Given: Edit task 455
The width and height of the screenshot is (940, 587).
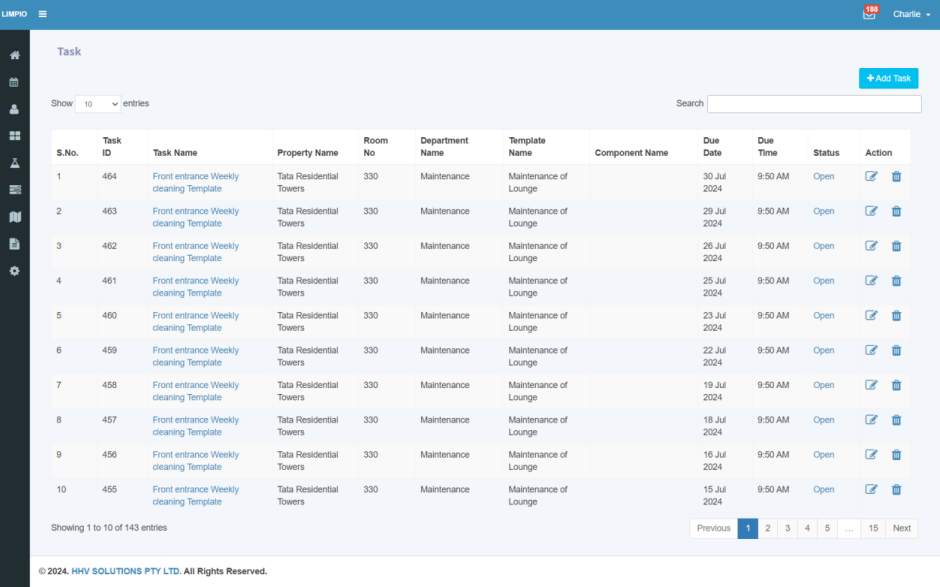Looking at the screenshot, I should 871,489.
